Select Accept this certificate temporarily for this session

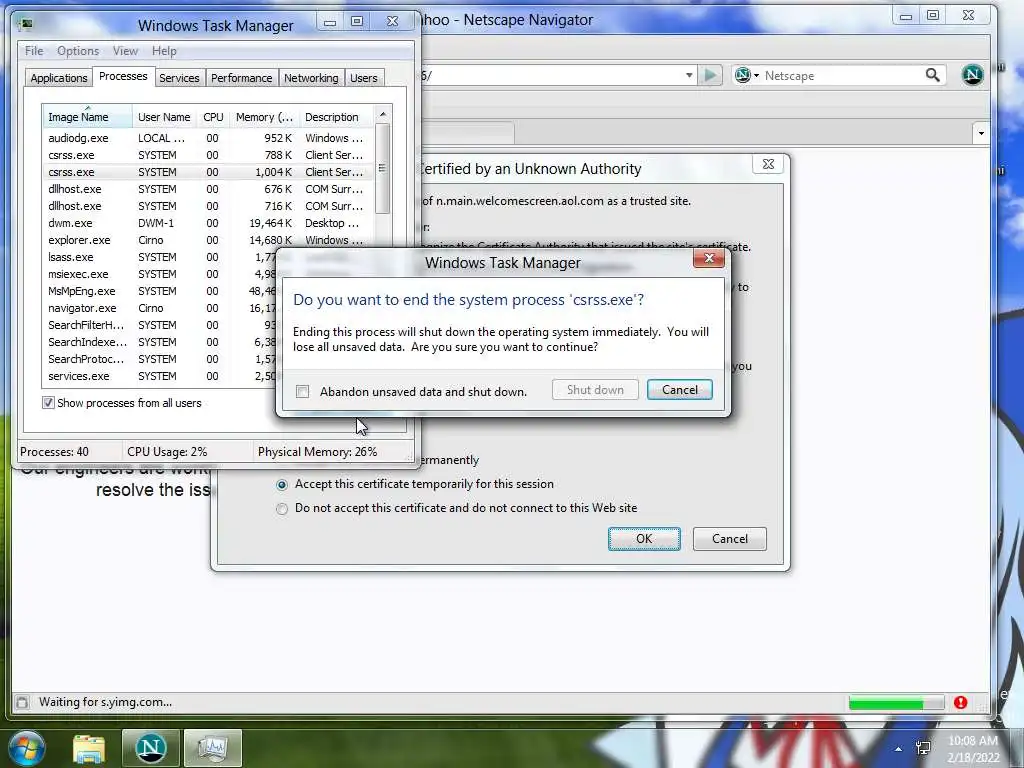tap(281, 485)
